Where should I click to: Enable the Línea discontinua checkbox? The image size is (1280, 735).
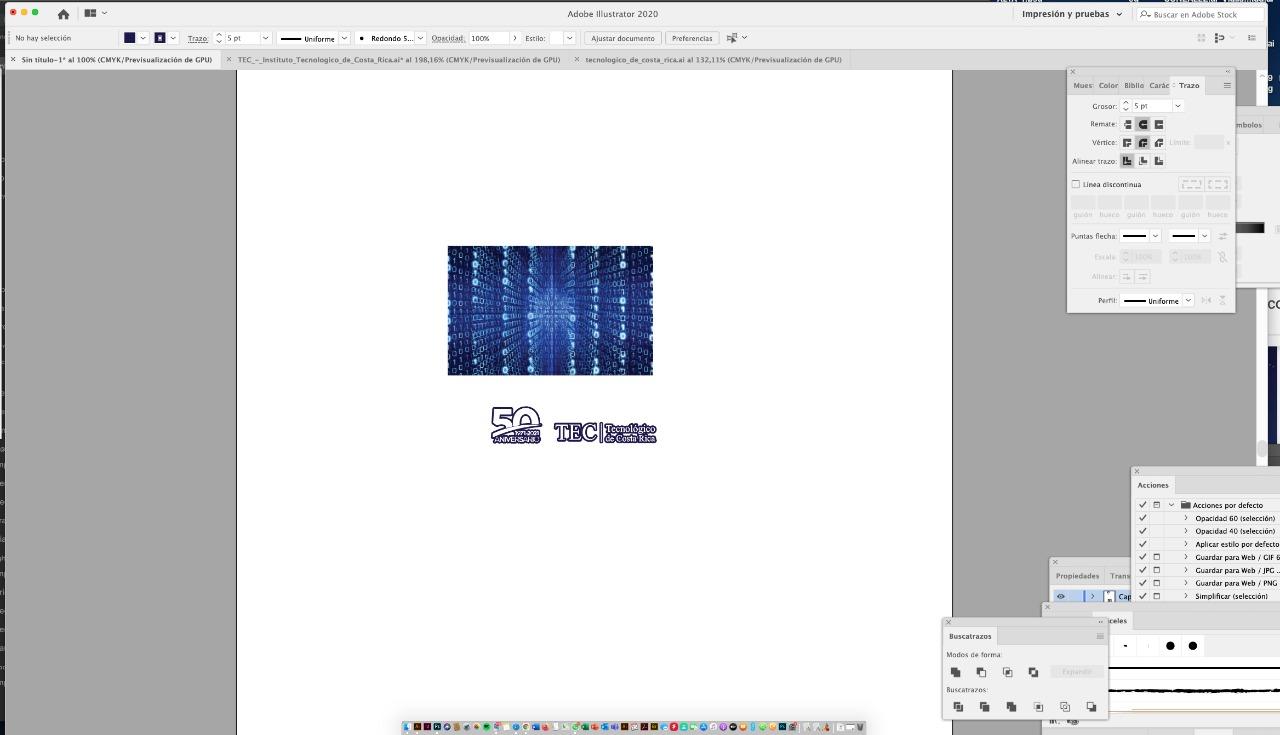[x=1076, y=184]
